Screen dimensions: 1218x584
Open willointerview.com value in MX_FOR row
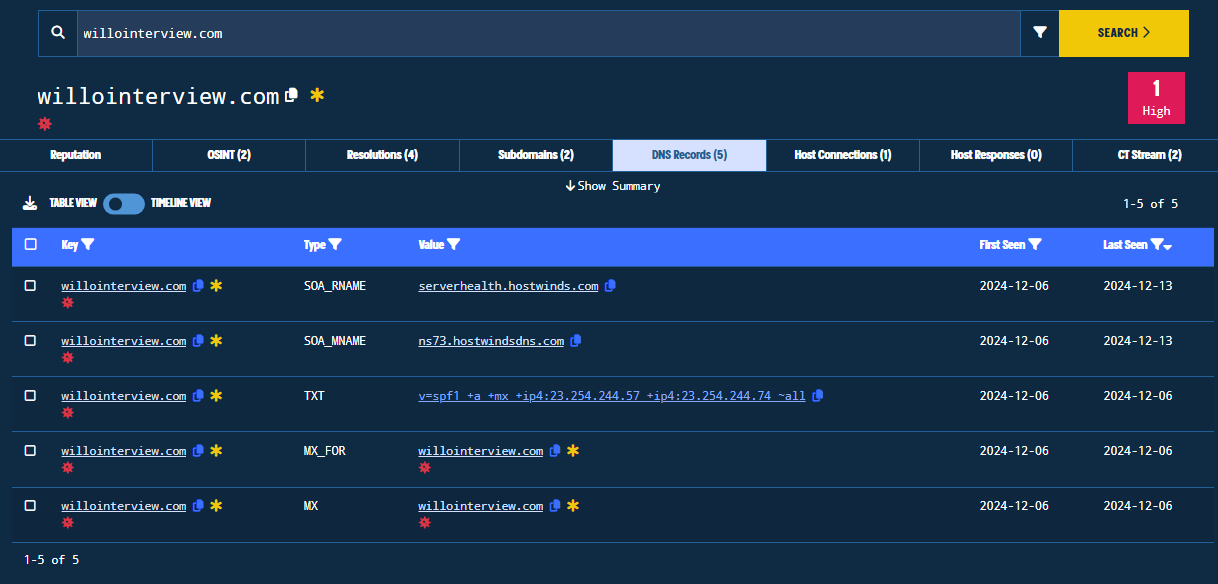[481, 451]
